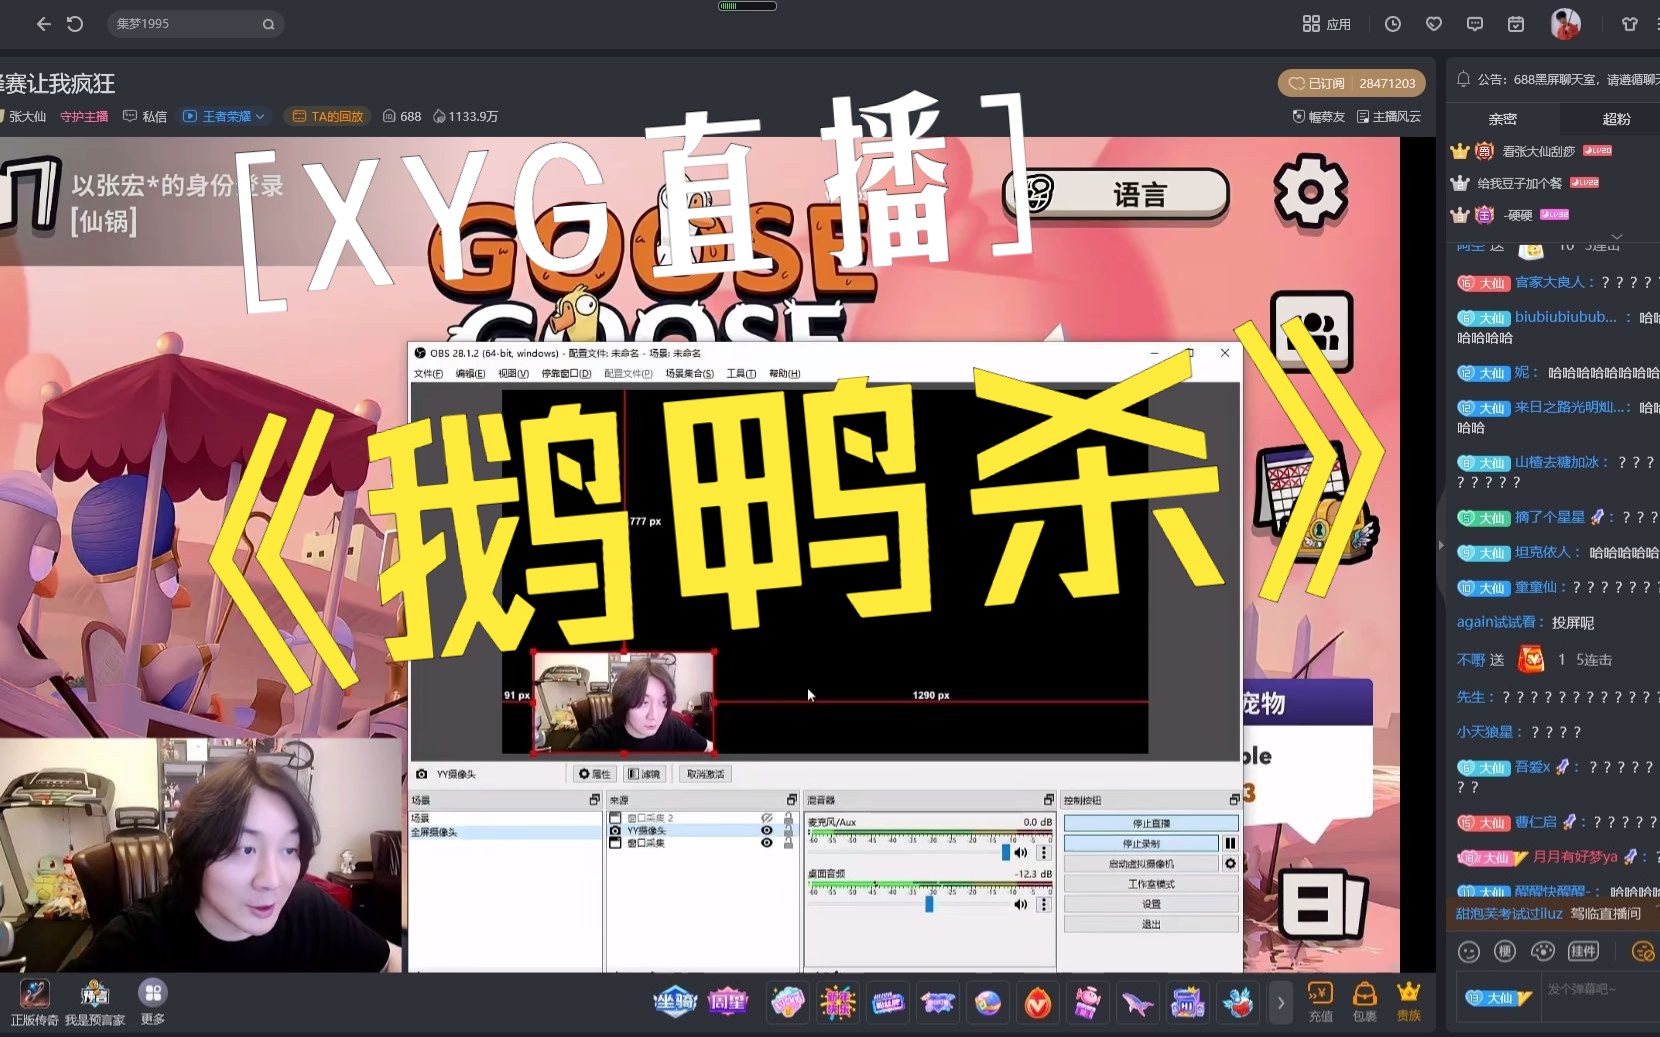Pop out the OBS 来源 dock
1660x1037 pixels.
tap(792, 800)
